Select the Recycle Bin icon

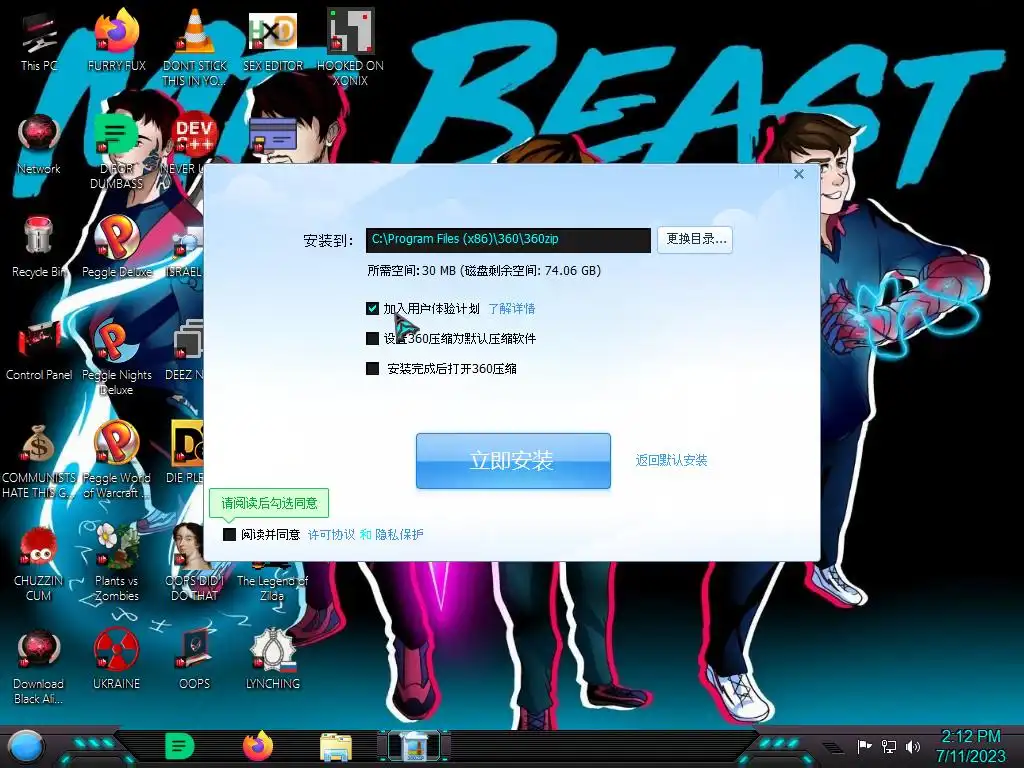39,248
